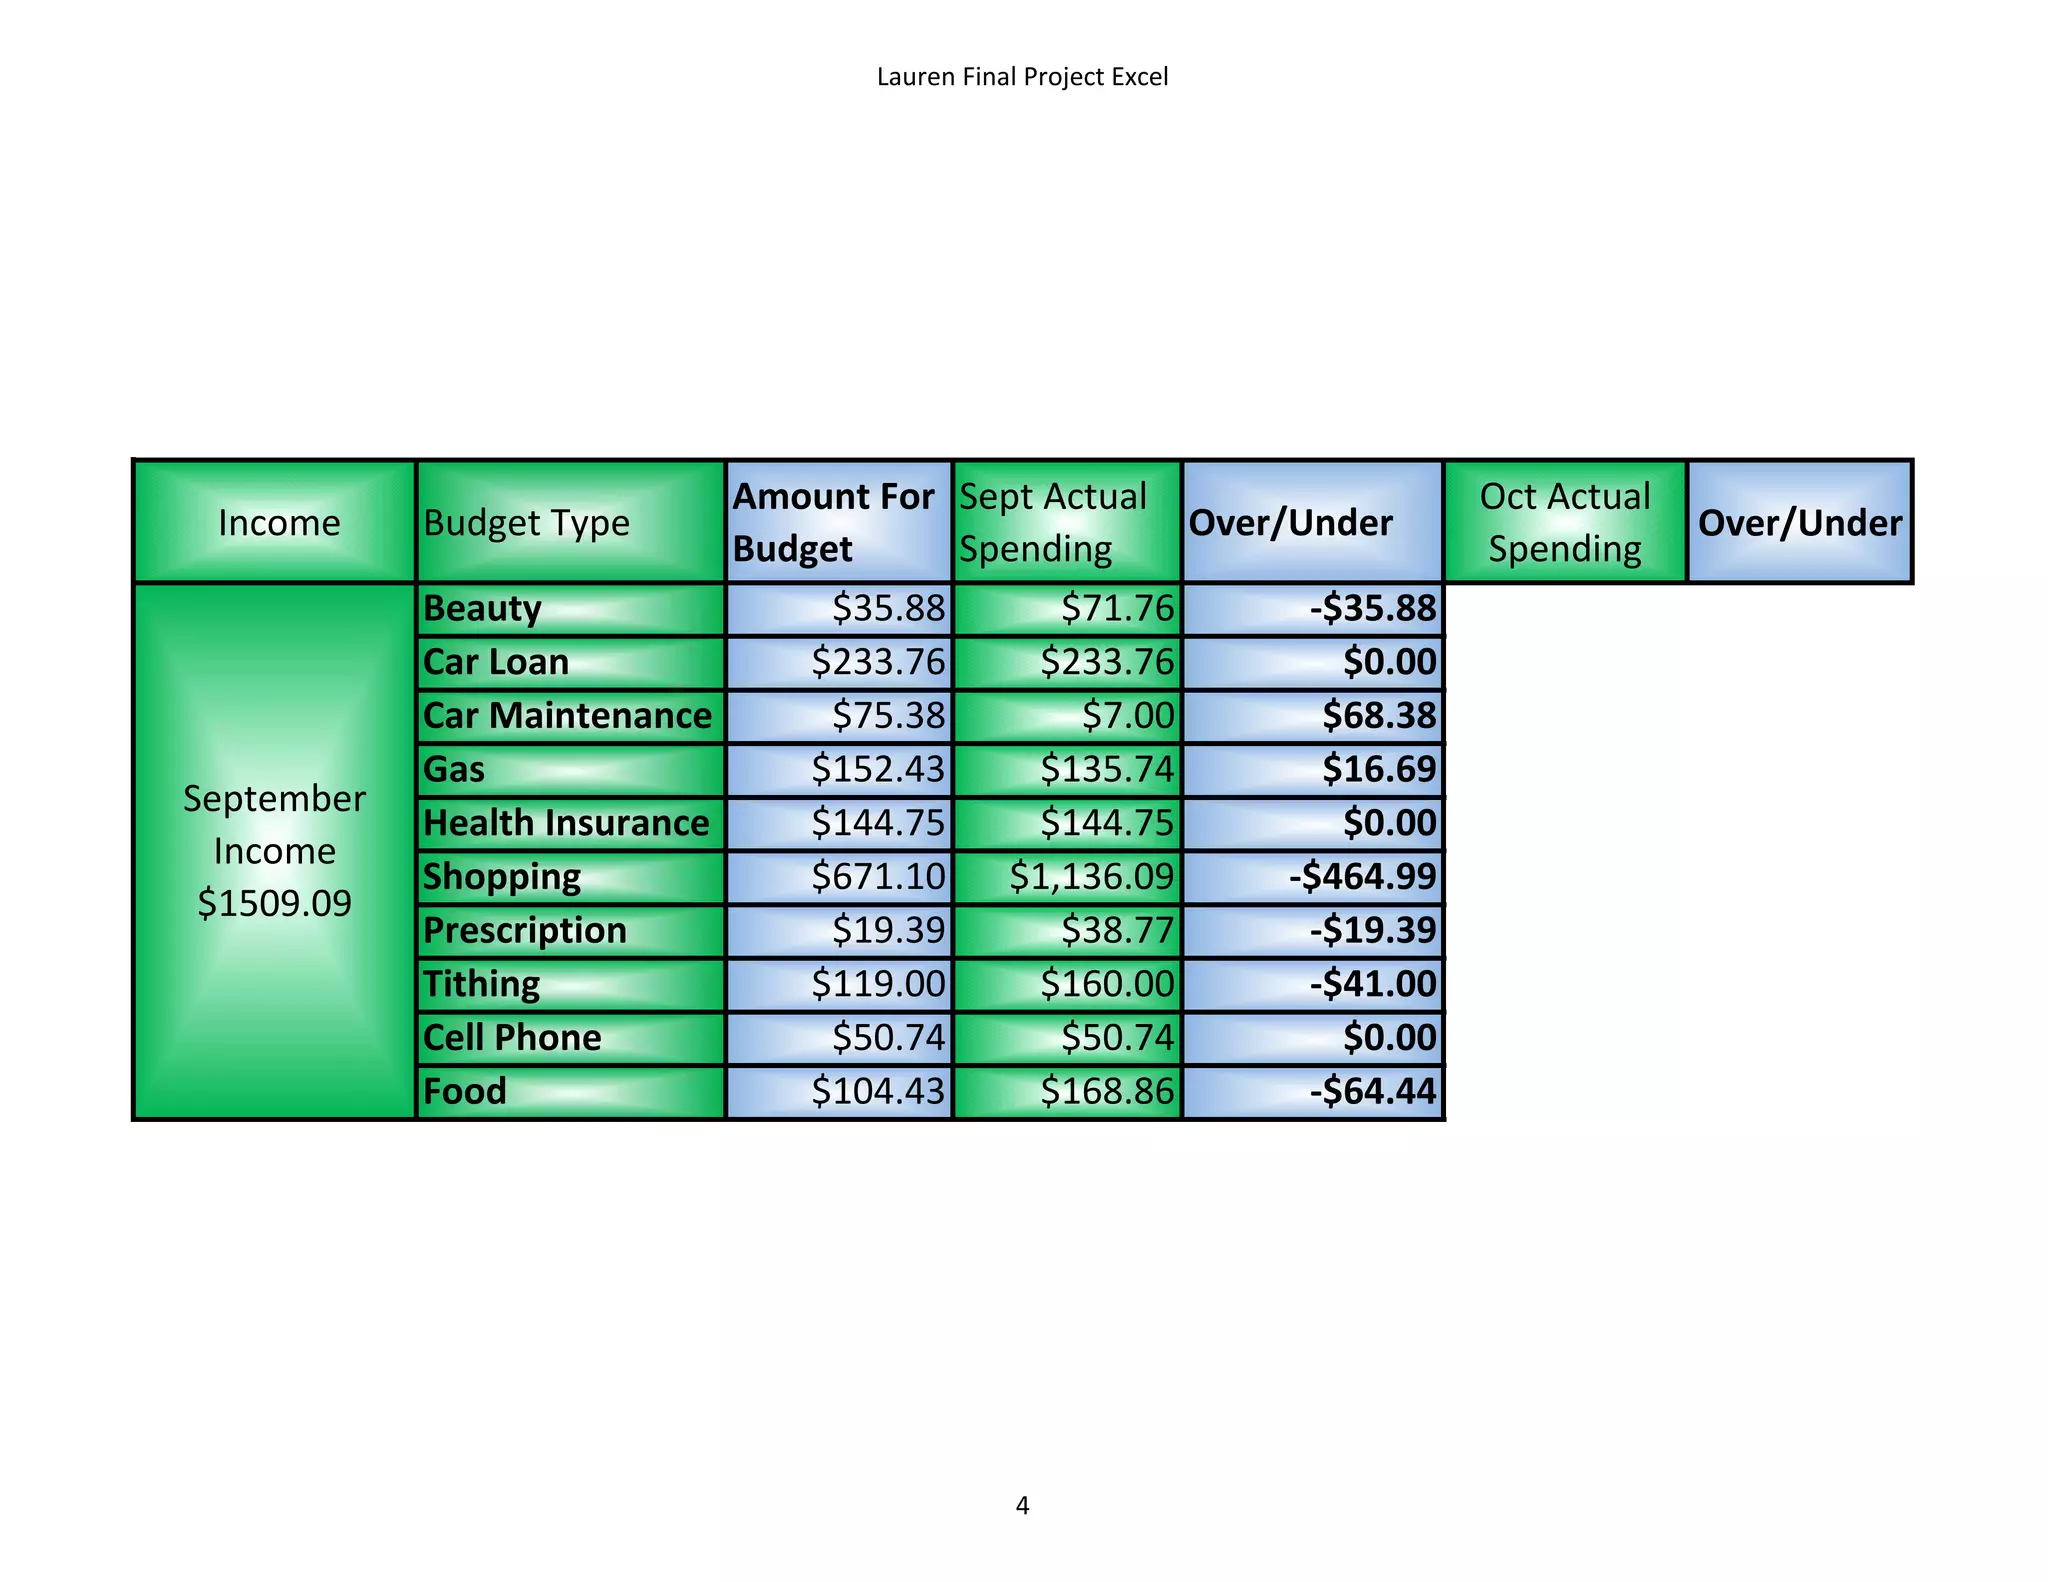Click the $1,136.09 Shopping Sept spending
This screenshot has width=2048, height=1582.
1068,877
